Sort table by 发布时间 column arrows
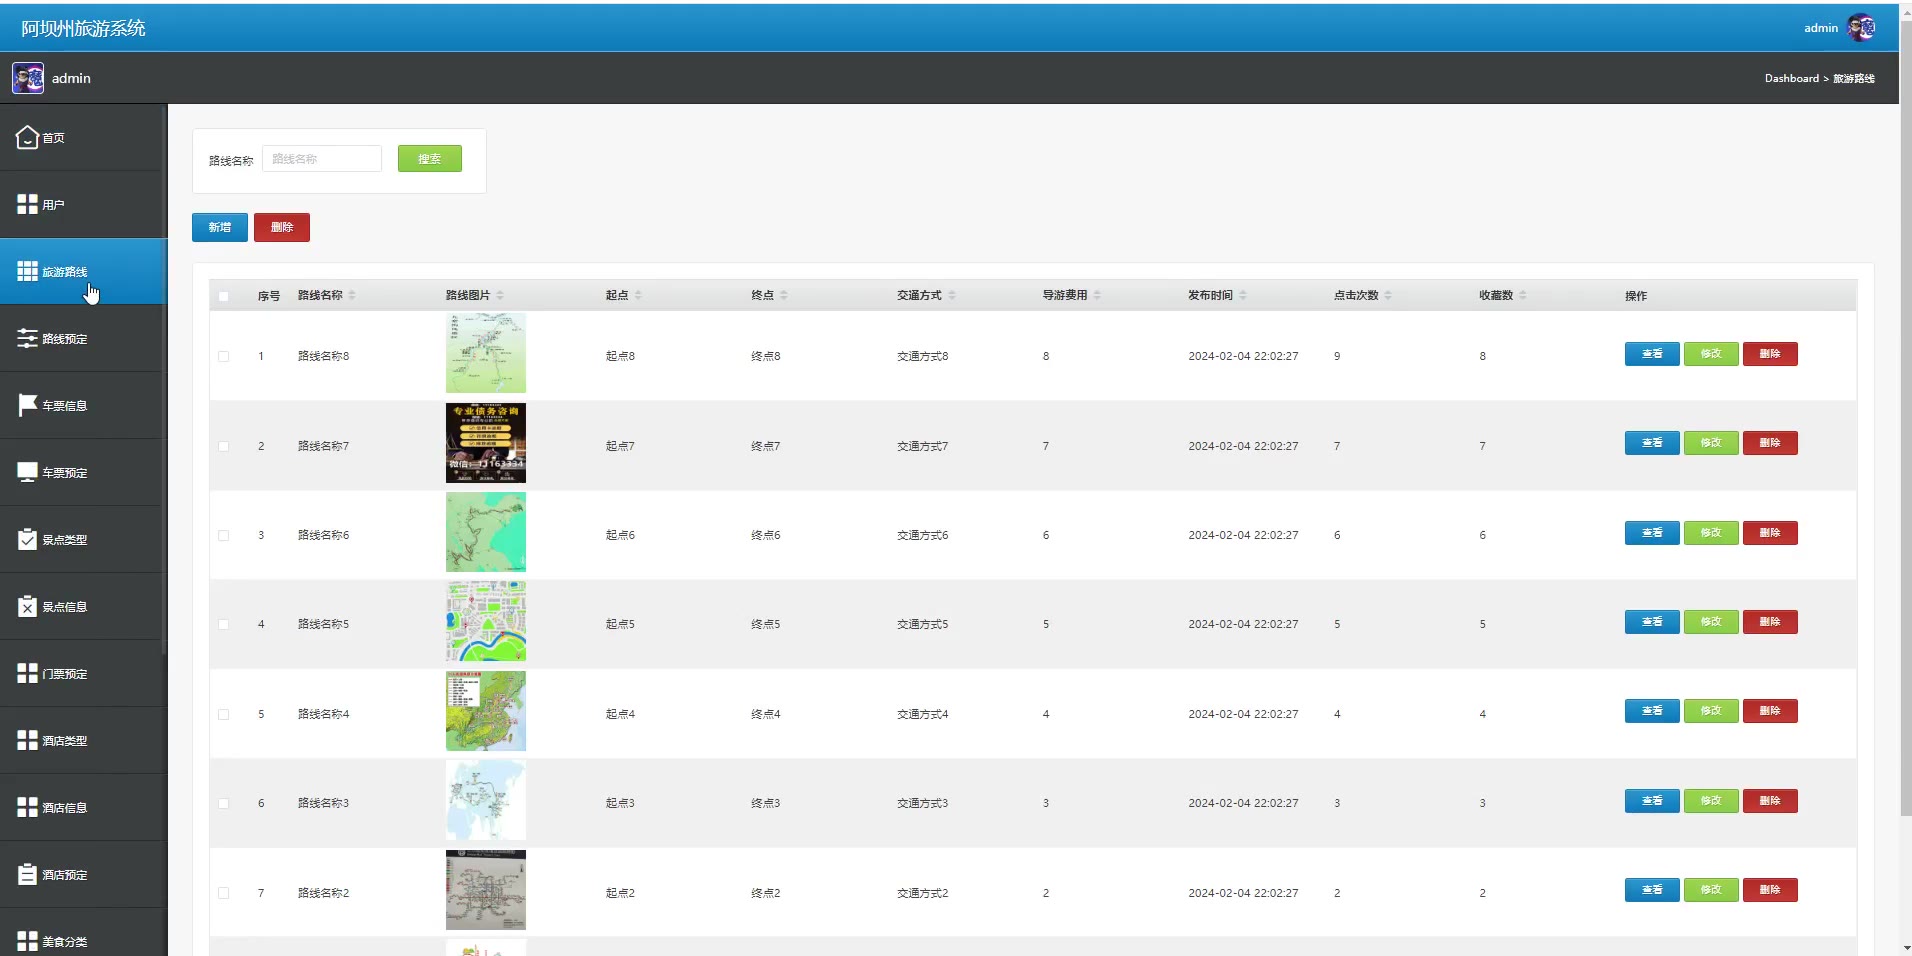The height and width of the screenshot is (956, 1912). coord(1243,295)
